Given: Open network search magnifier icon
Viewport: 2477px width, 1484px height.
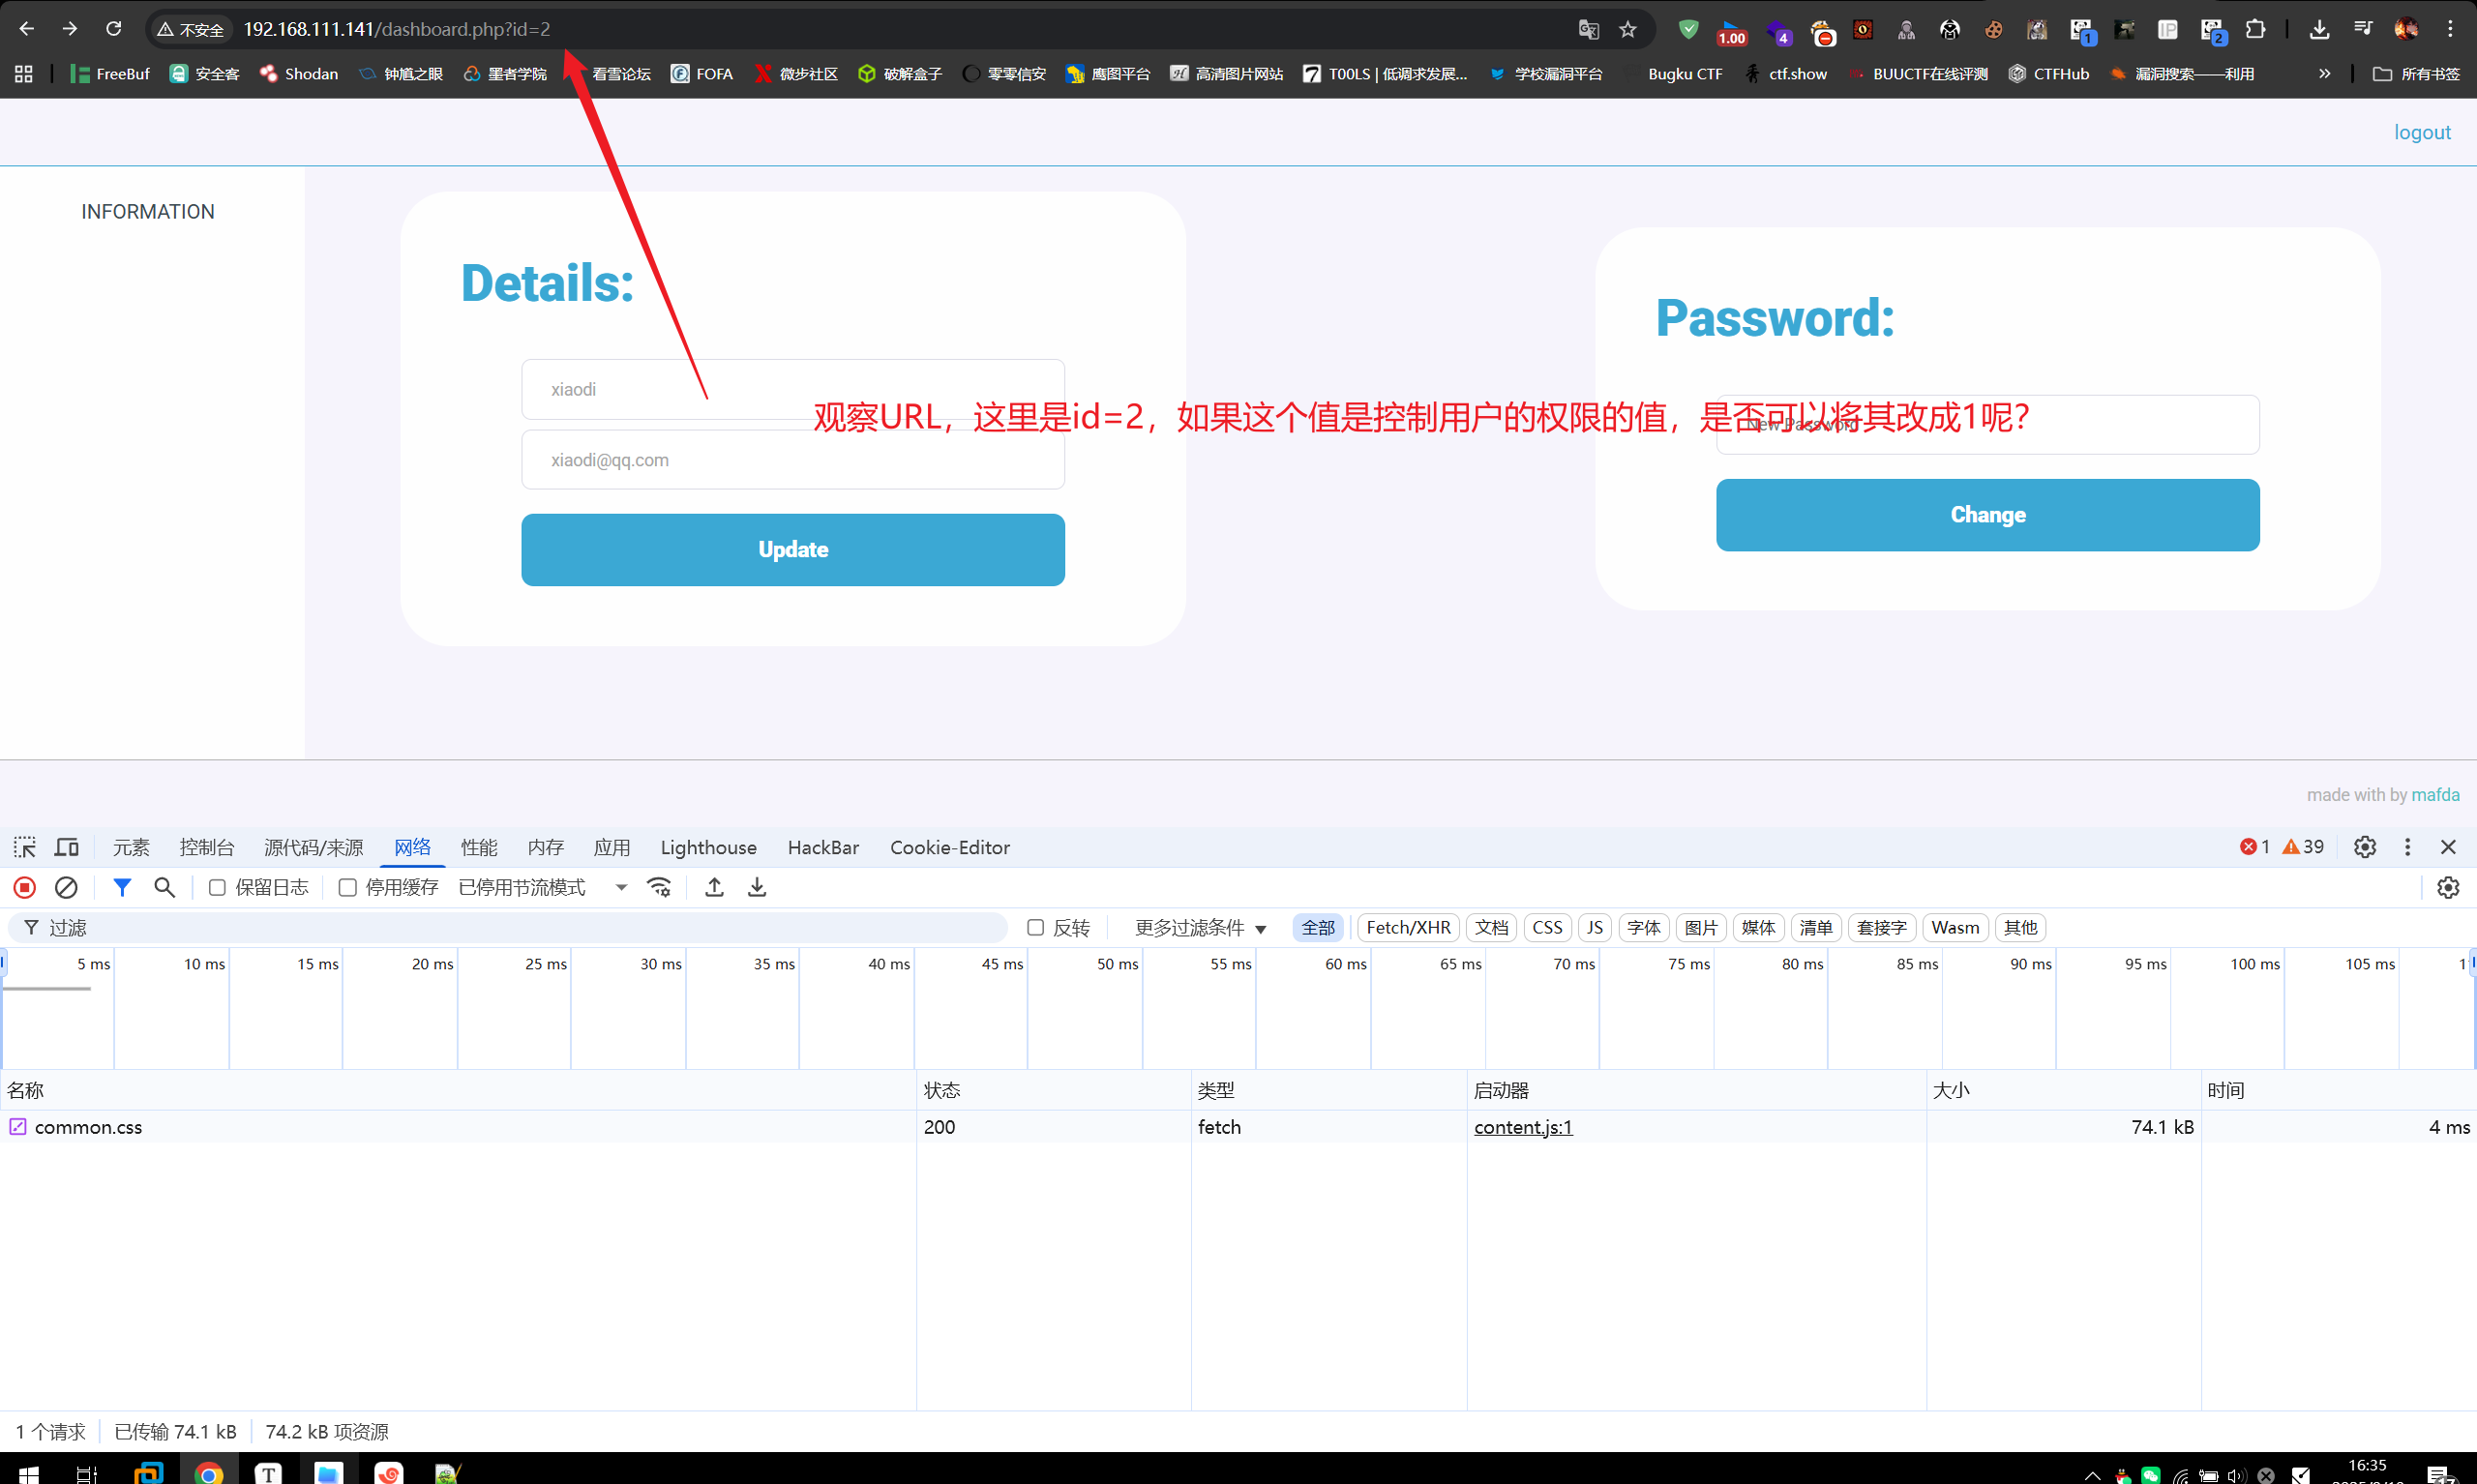Looking at the screenshot, I should (165, 887).
